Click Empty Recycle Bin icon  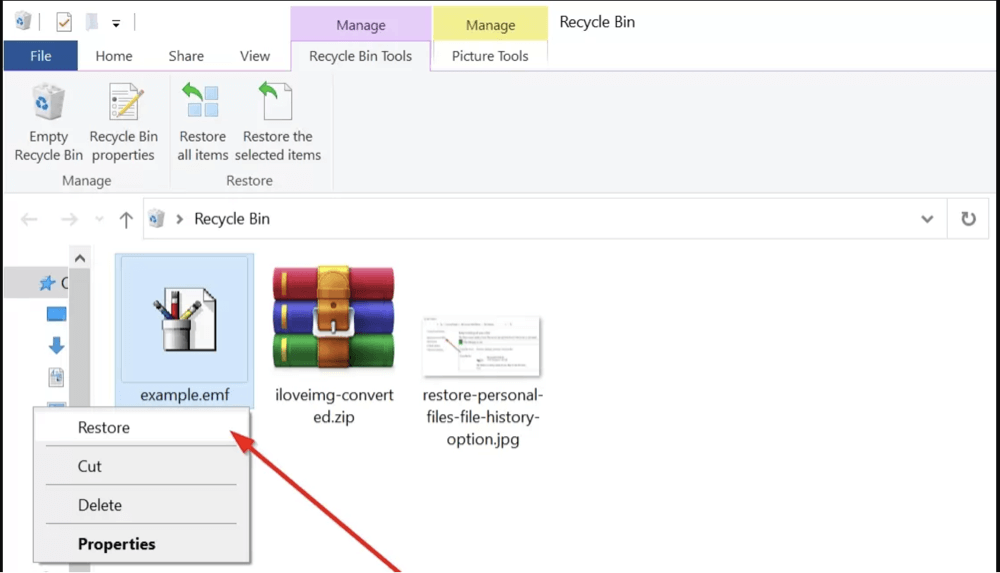[48, 102]
